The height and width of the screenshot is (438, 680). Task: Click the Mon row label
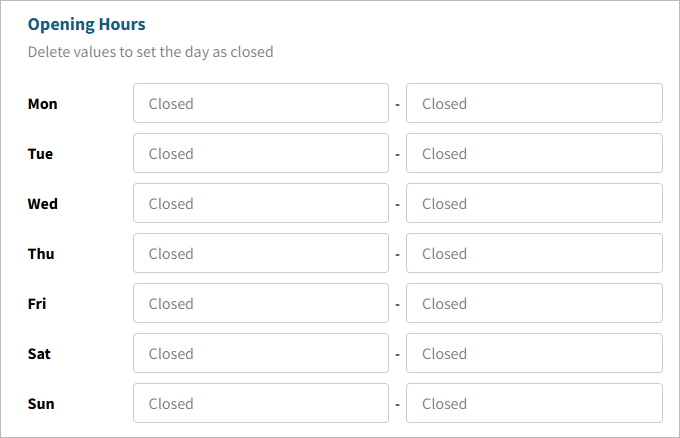pyautogui.click(x=42, y=104)
